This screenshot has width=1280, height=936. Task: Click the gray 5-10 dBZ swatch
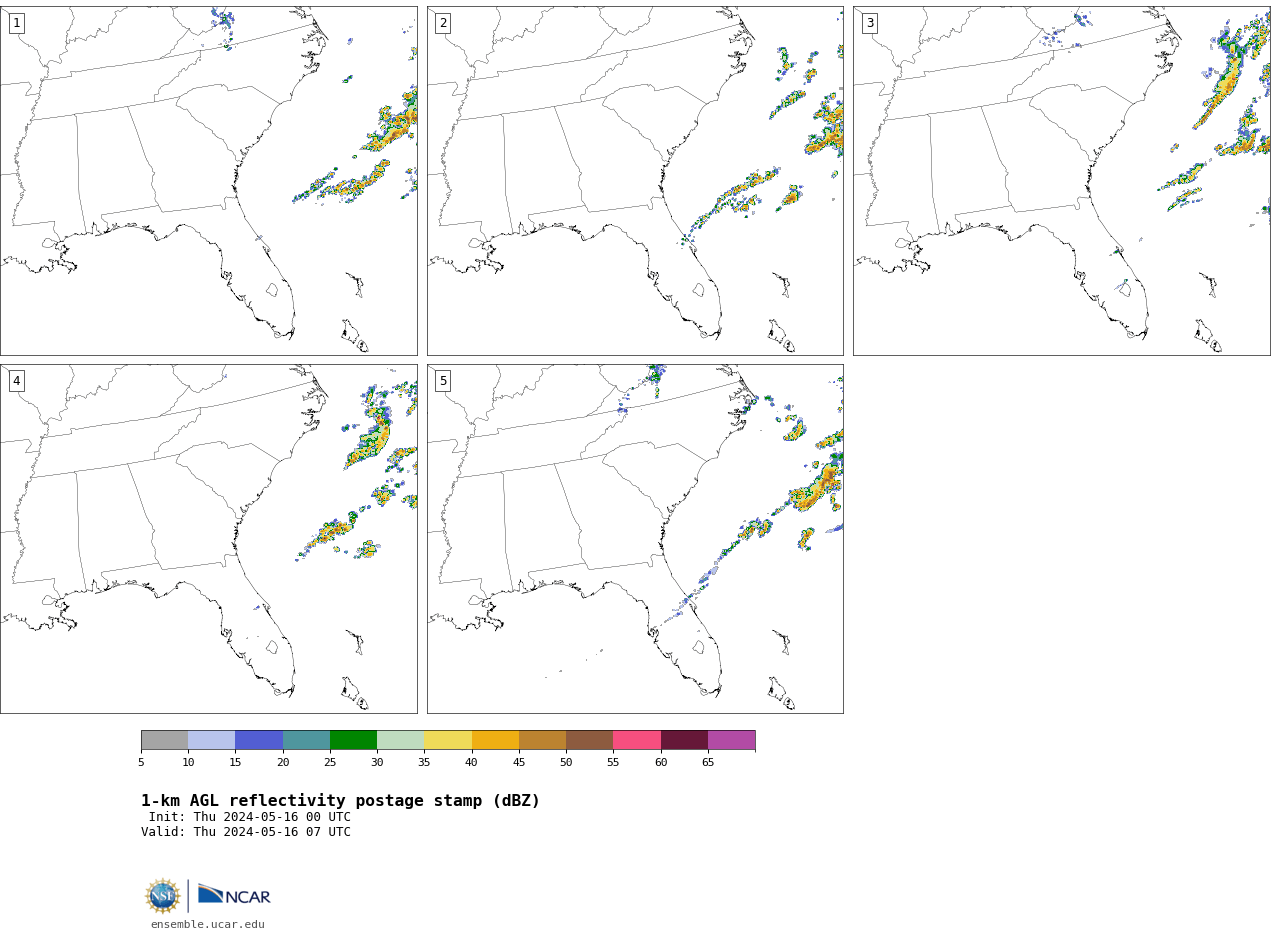pyautogui.click(x=164, y=740)
